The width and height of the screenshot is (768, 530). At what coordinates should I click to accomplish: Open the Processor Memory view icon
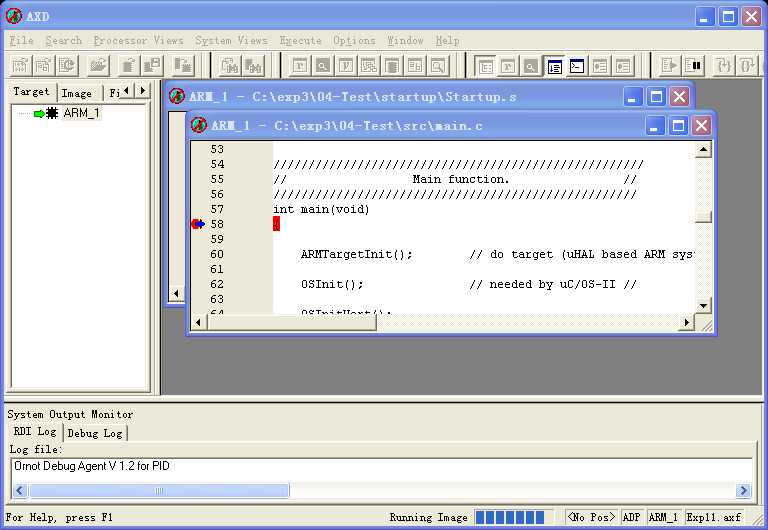tap(392, 65)
